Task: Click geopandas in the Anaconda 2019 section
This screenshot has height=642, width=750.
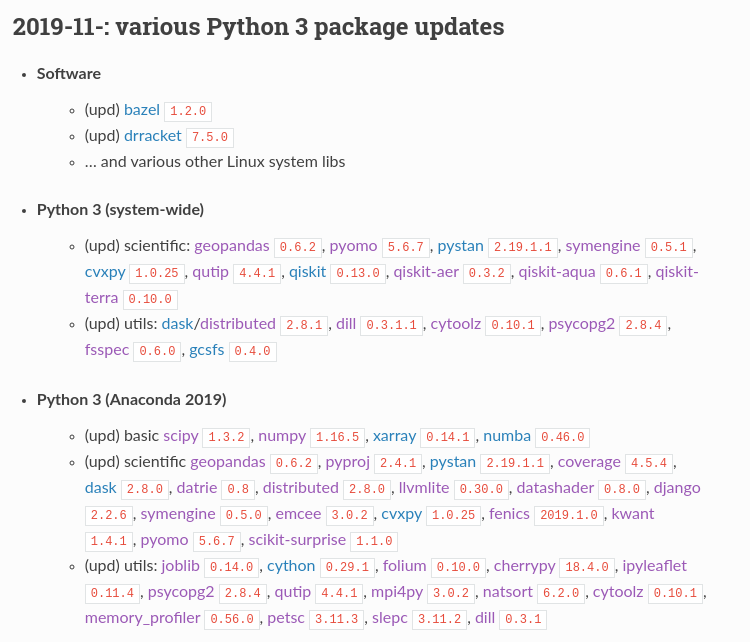Action: pyautogui.click(x=228, y=462)
